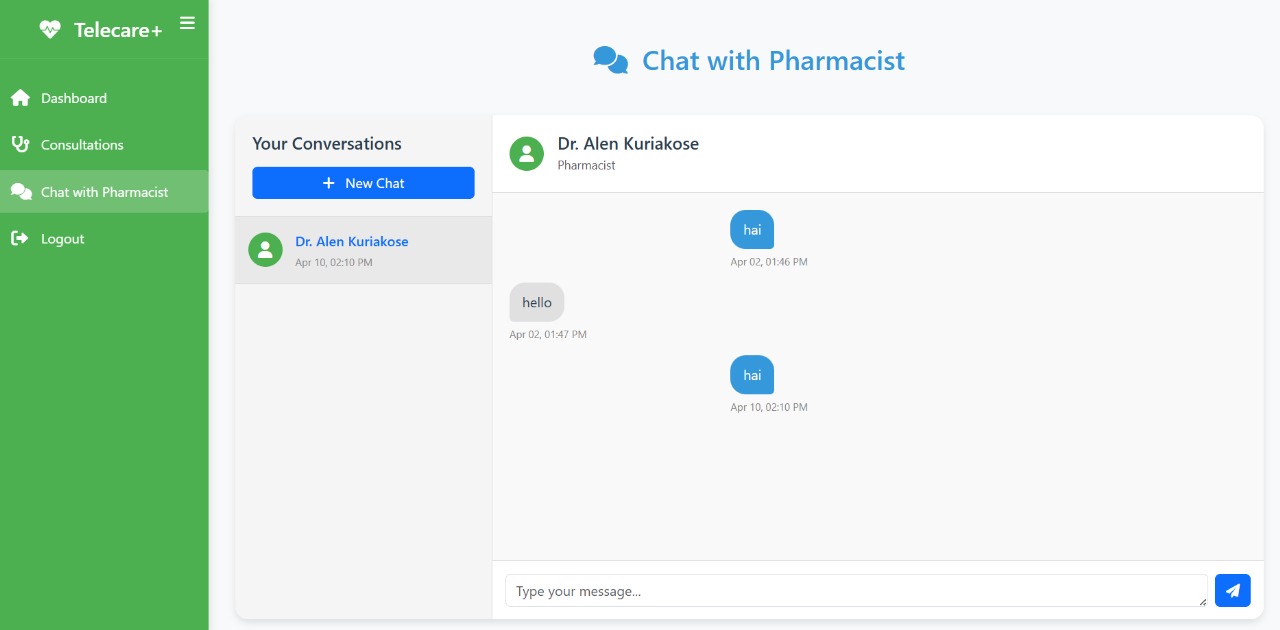
Task: Go to the Consultations page
Action: tap(82, 145)
